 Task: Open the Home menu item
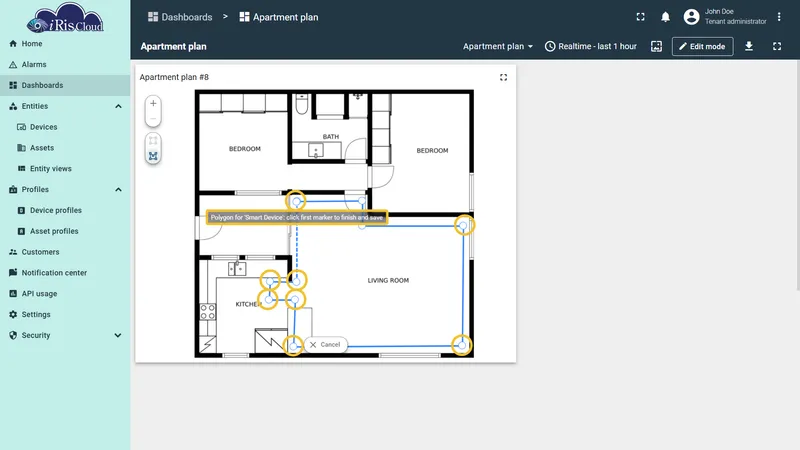click(x=65, y=44)
